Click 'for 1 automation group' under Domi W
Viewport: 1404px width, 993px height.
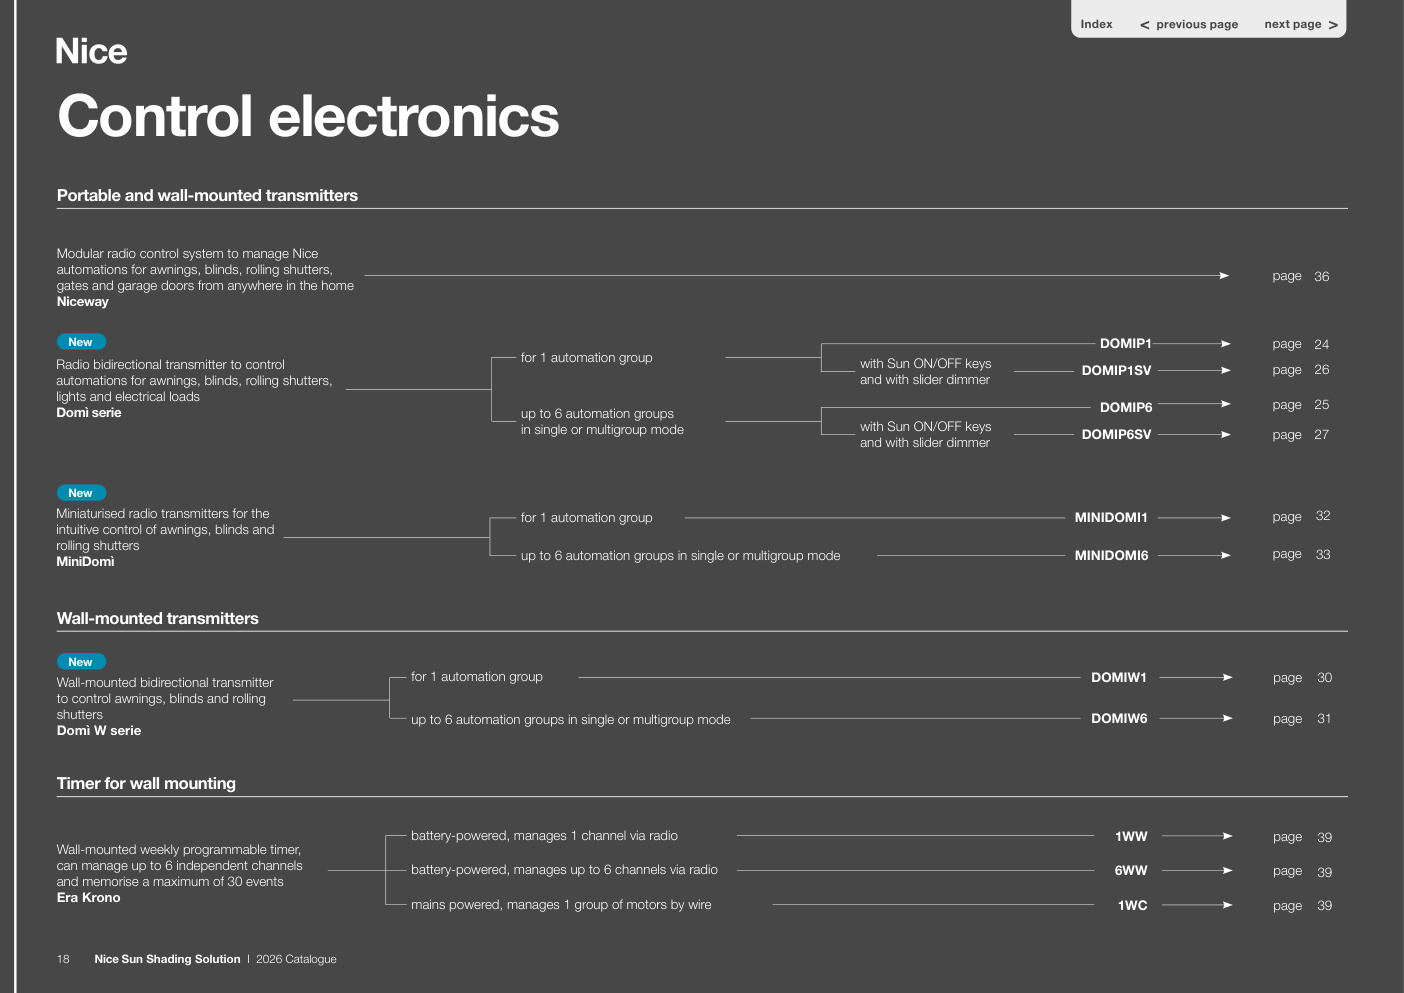point(477,677)
